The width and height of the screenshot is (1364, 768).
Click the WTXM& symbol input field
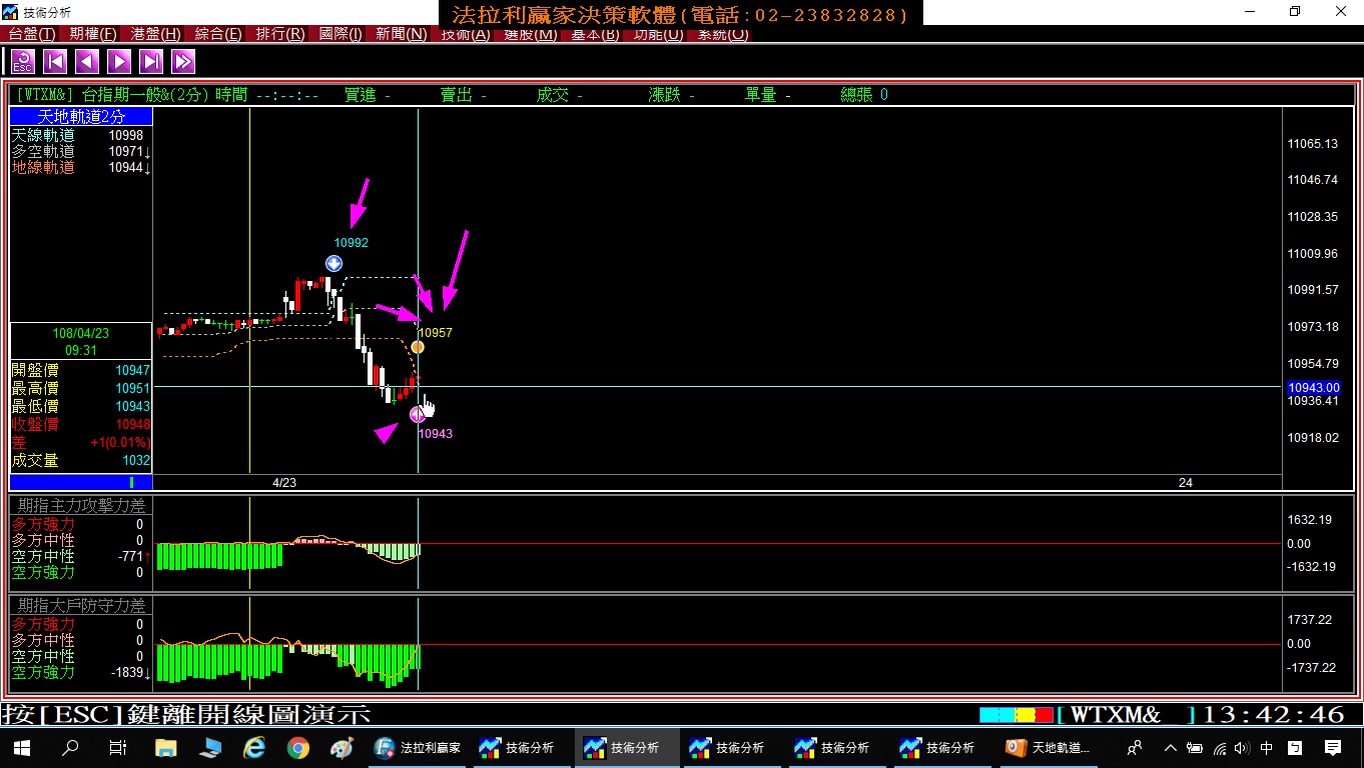(x=1125, y=715)
